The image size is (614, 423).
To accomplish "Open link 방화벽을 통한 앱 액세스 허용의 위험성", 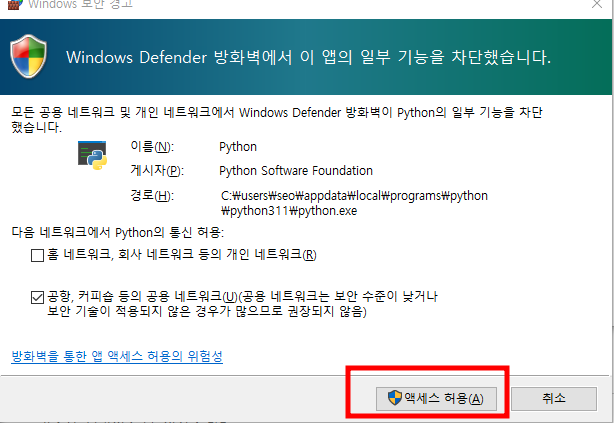I will tap(117, 356).
